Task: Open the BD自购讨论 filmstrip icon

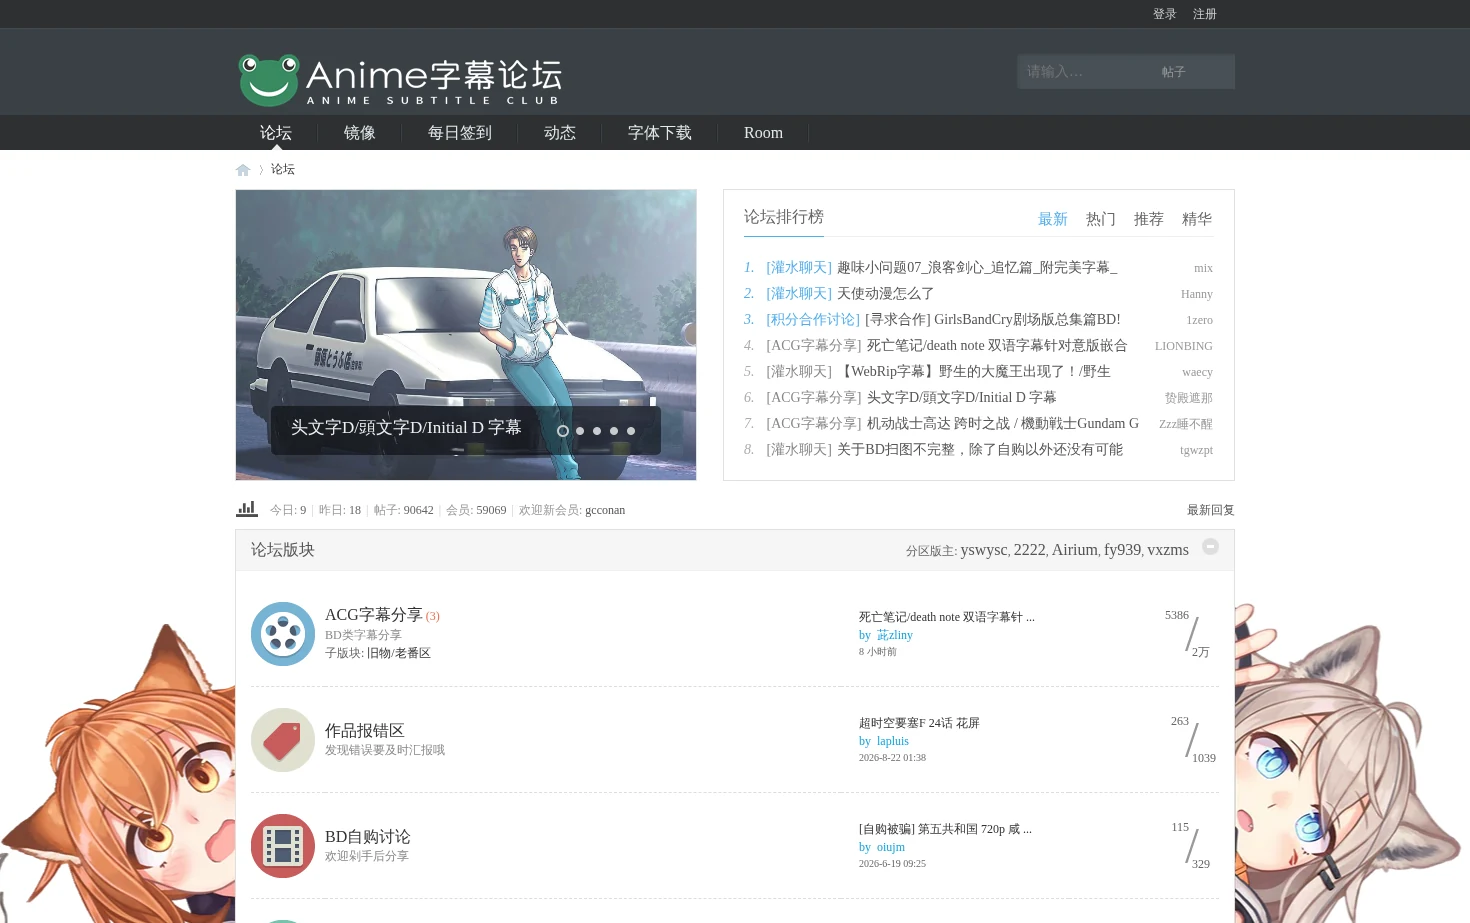Action: (x=283, y=846)
